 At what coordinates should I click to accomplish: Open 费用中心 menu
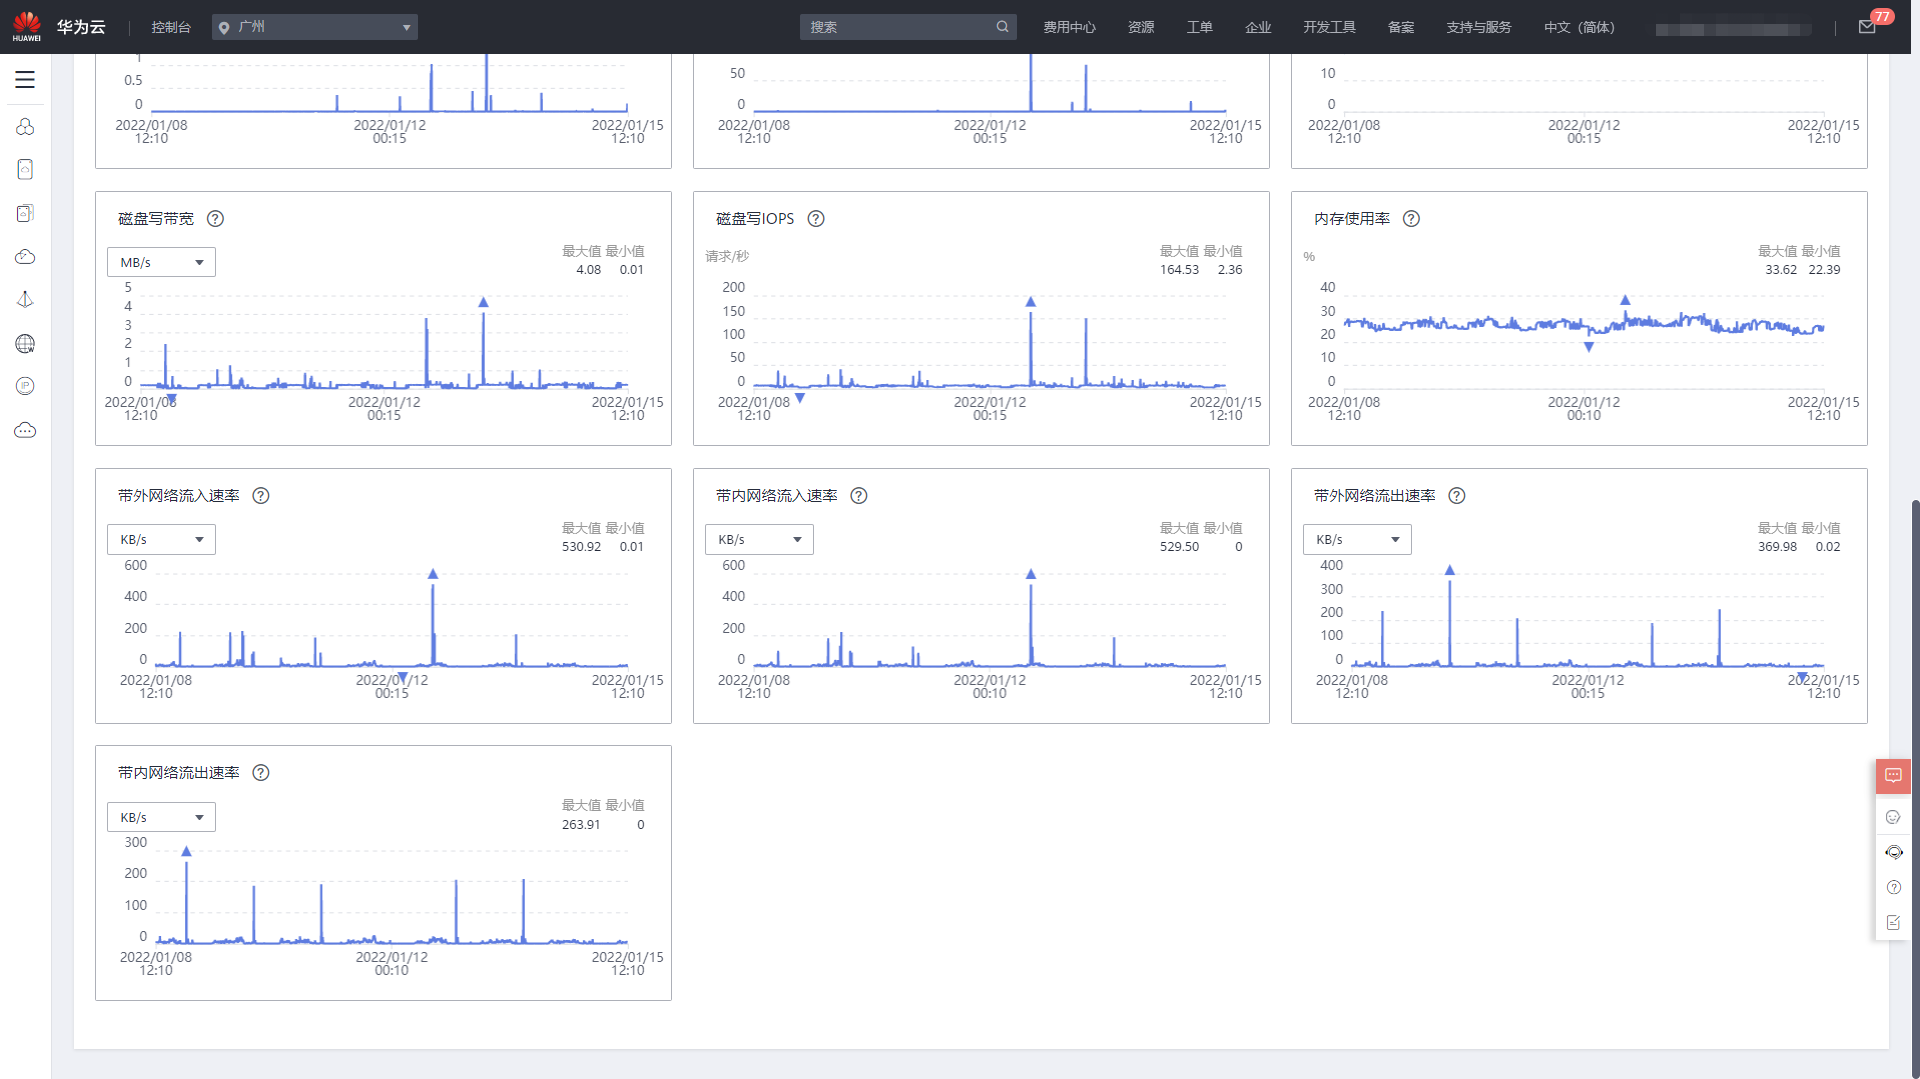point(1069,27)
